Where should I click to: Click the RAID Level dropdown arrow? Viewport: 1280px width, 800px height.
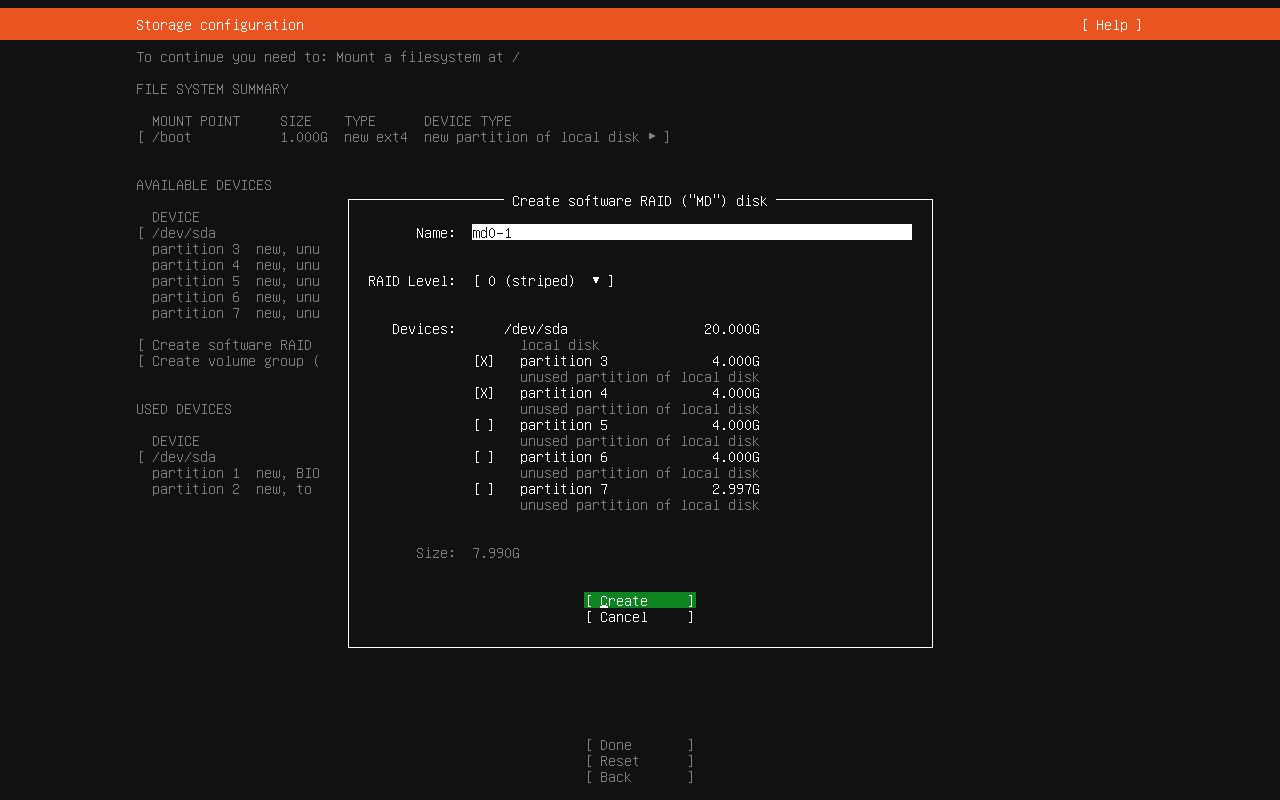[596, 281]
